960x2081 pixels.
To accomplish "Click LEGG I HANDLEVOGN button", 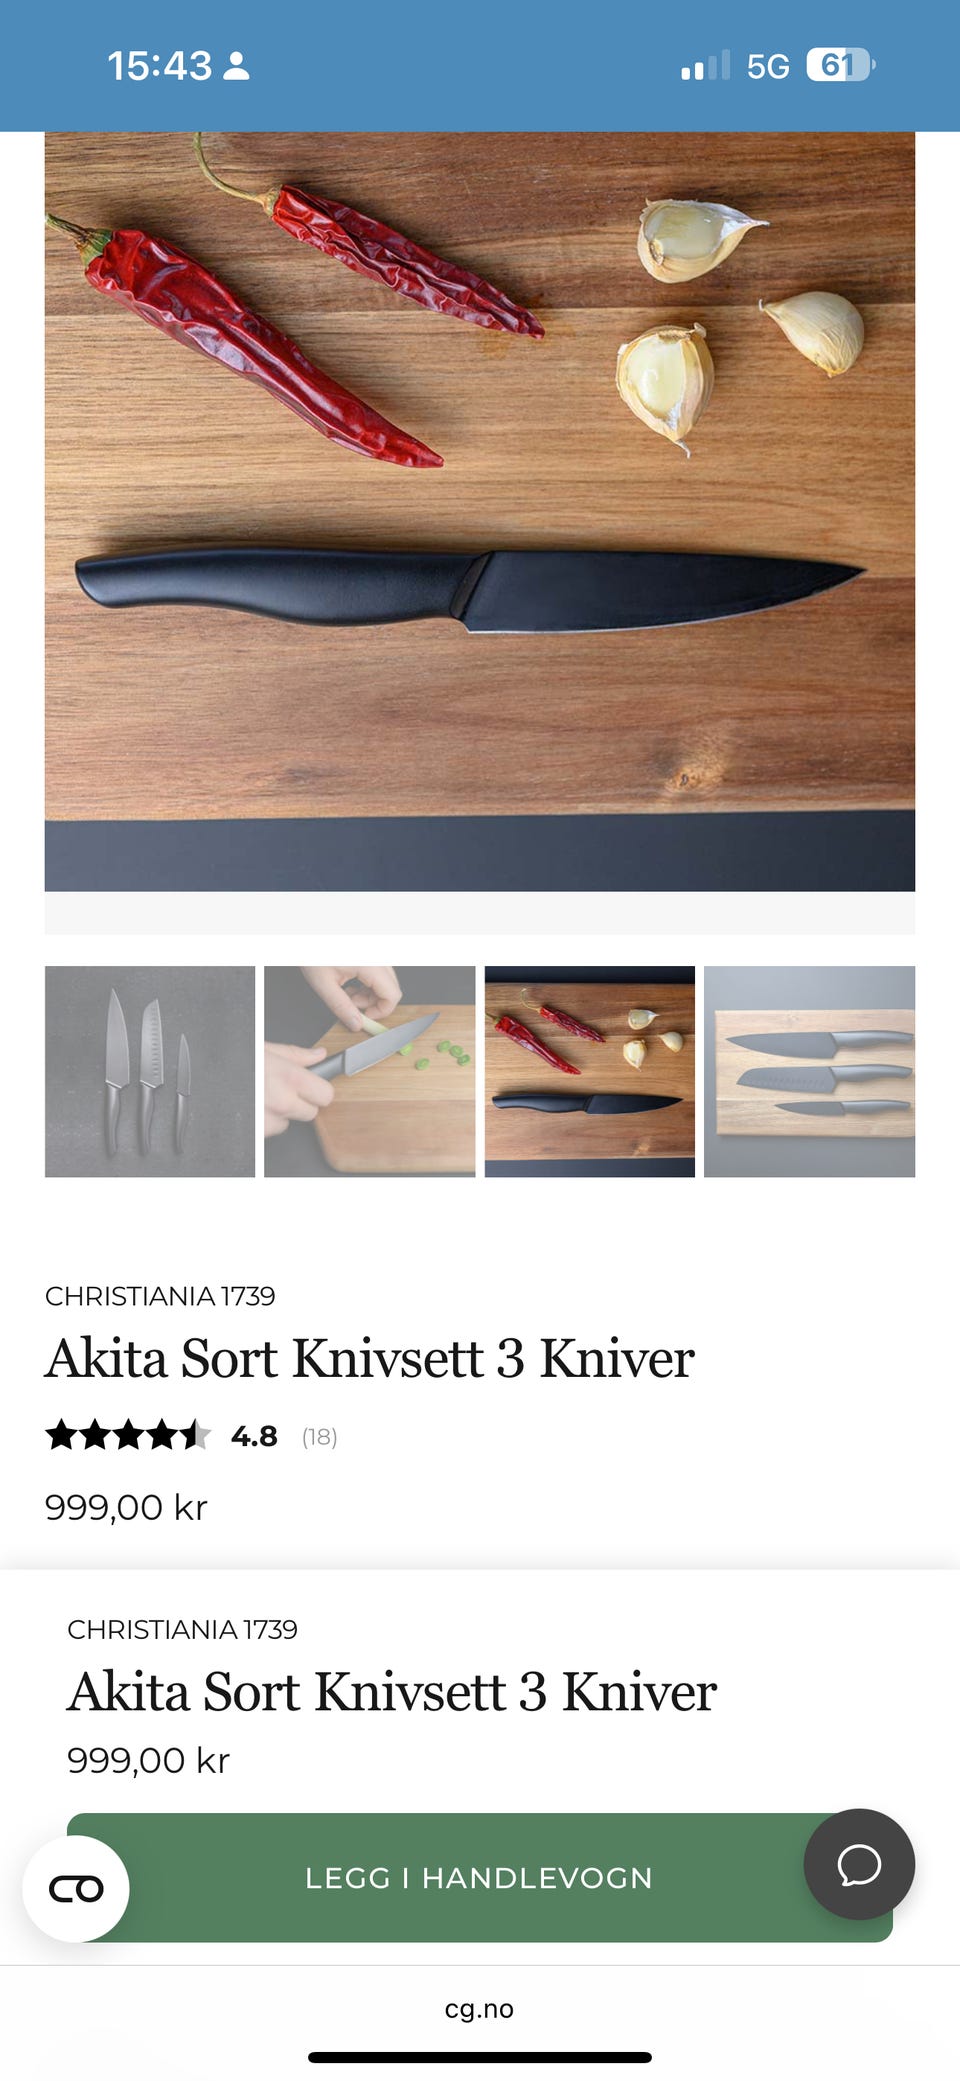I will point(480,1878).
